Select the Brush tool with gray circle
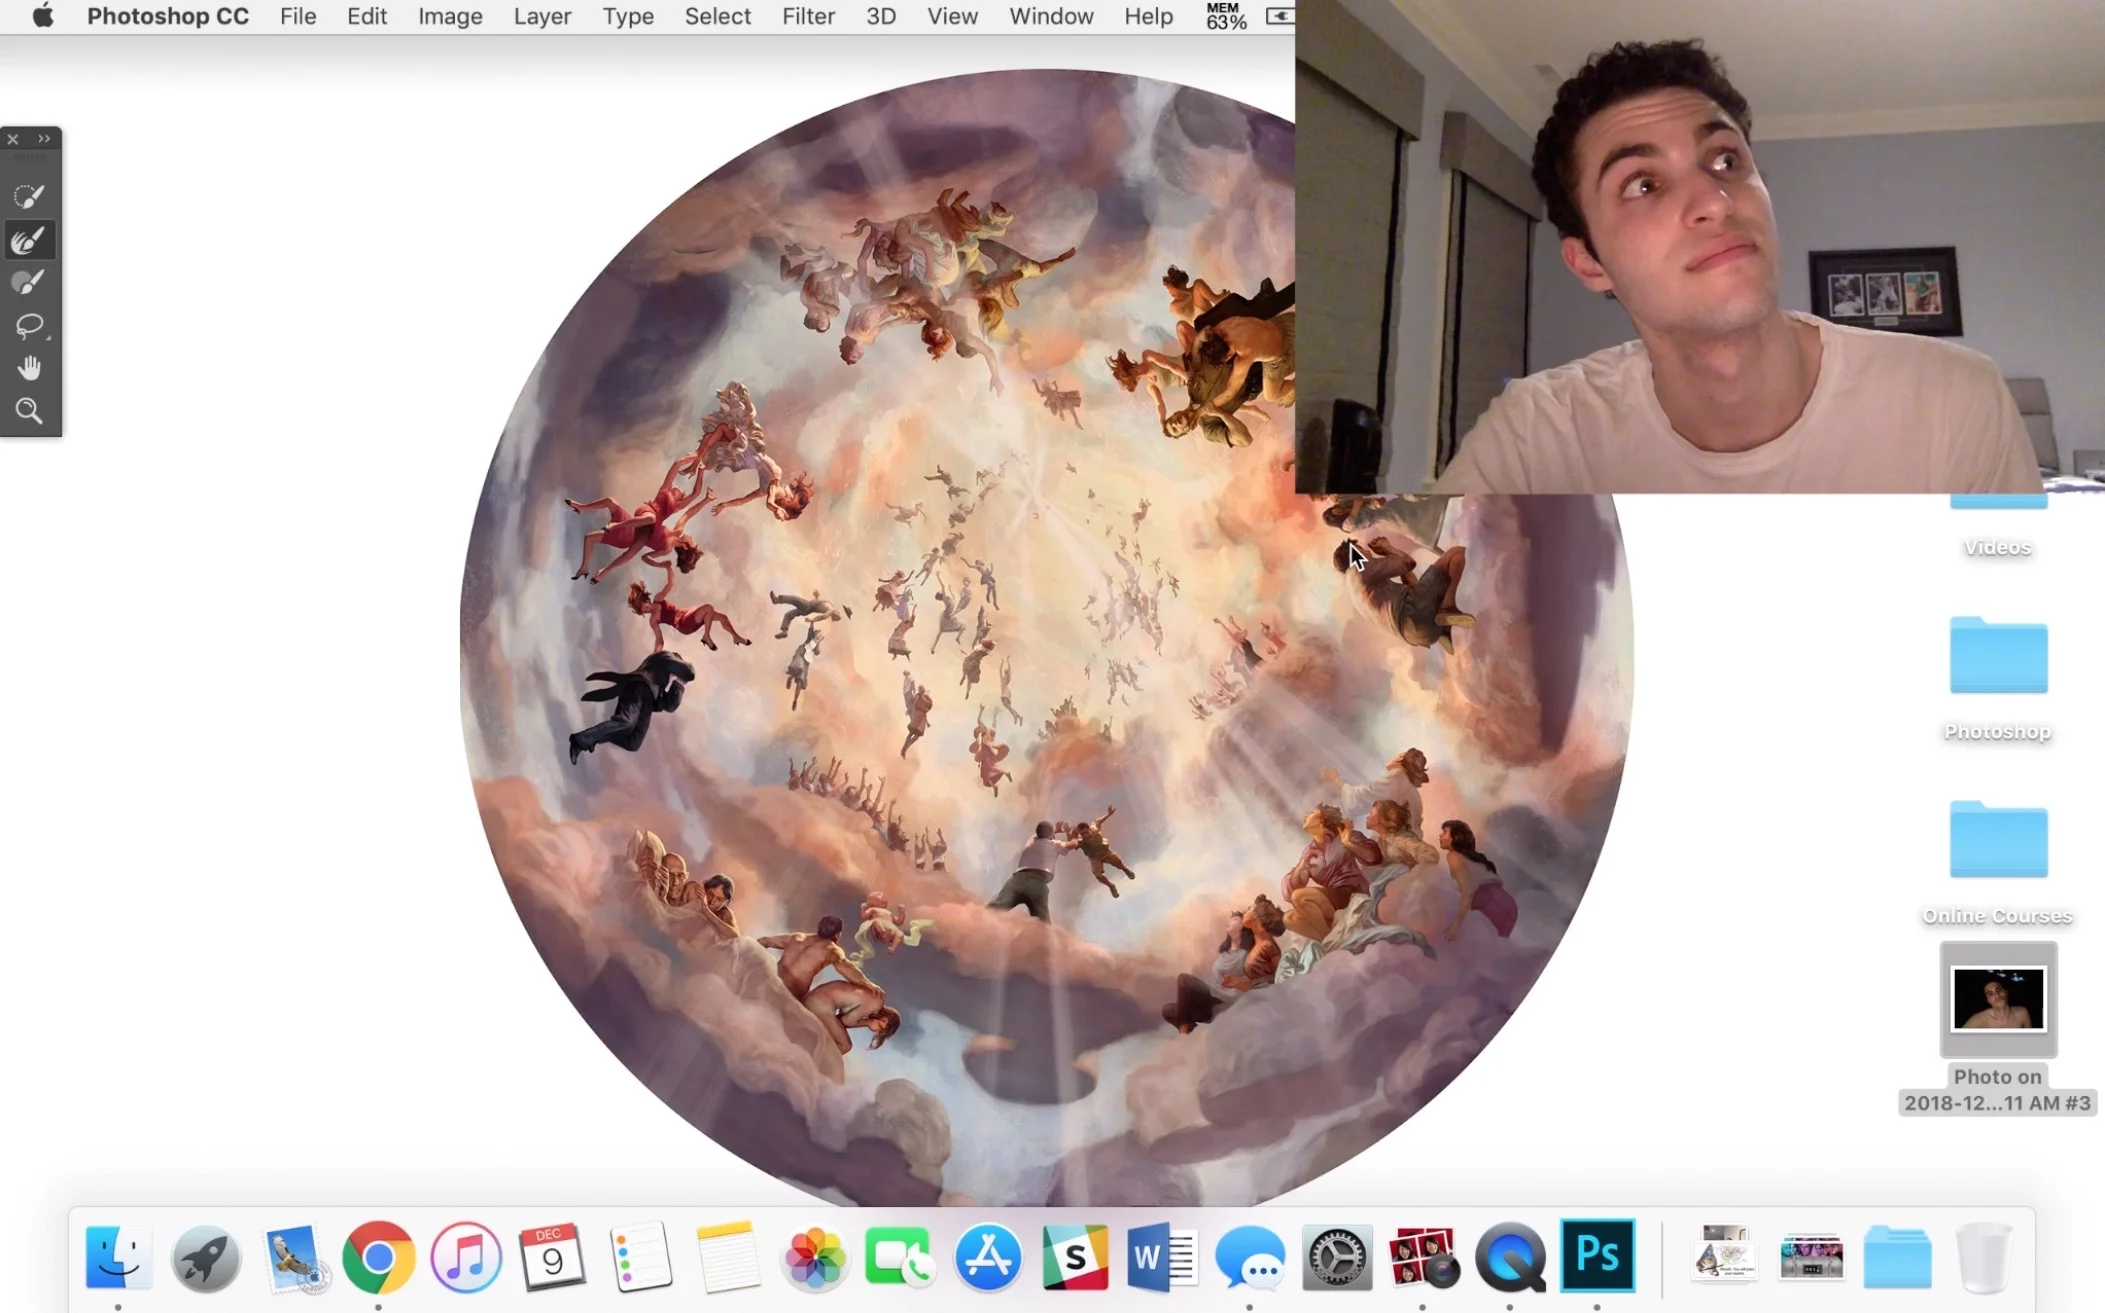 pos(28,283)
